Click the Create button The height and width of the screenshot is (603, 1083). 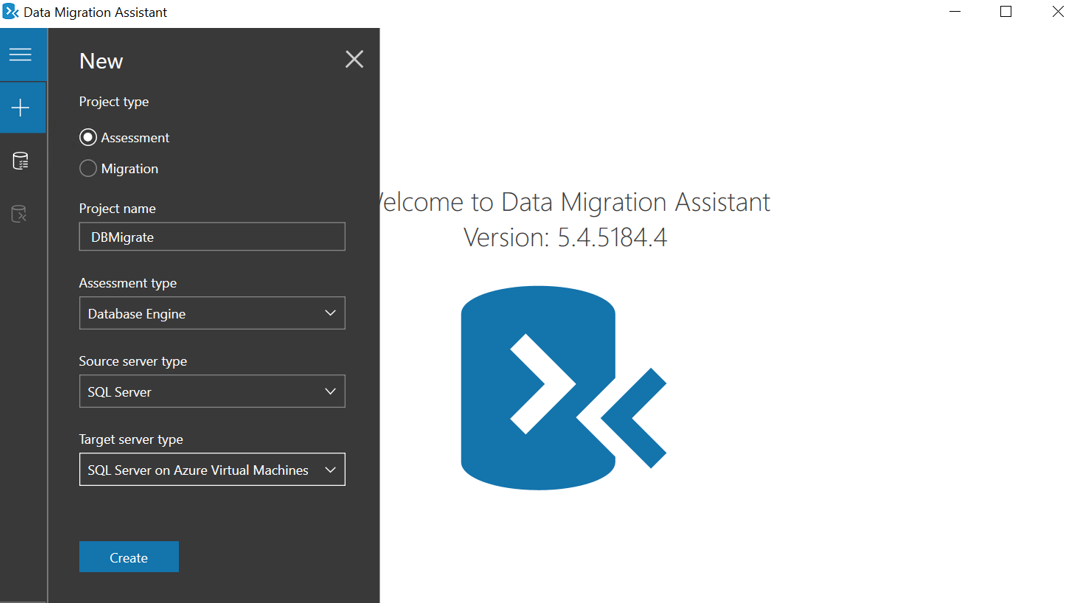pyautogui.click(x=129, y=557)
